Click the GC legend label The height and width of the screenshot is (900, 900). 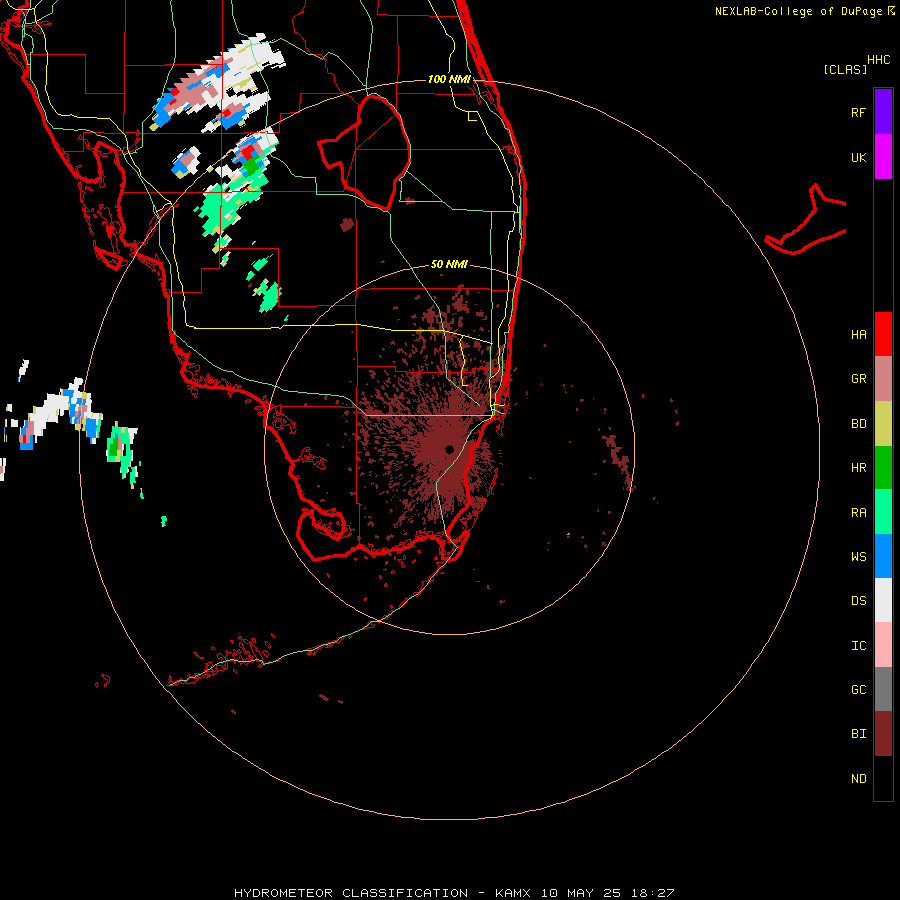pyautogui.click(x=858, y=690)
